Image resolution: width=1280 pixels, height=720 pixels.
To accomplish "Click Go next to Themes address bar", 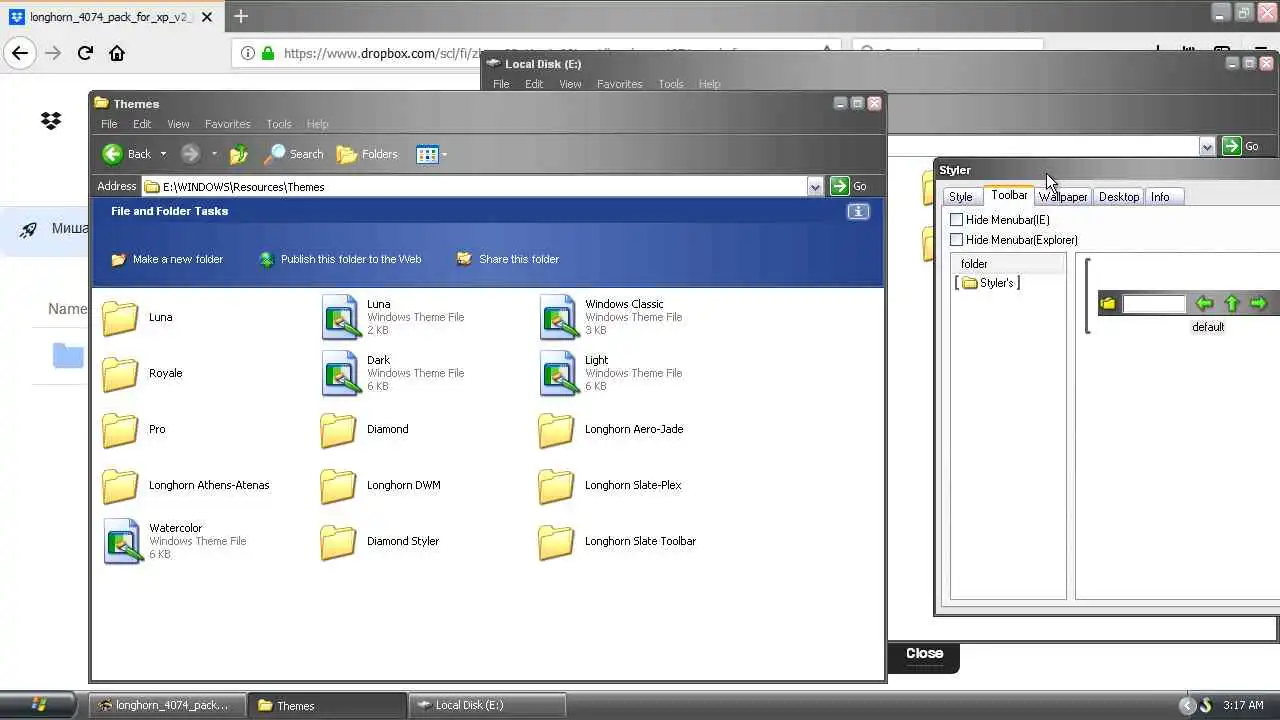I will tap(849, 186).
